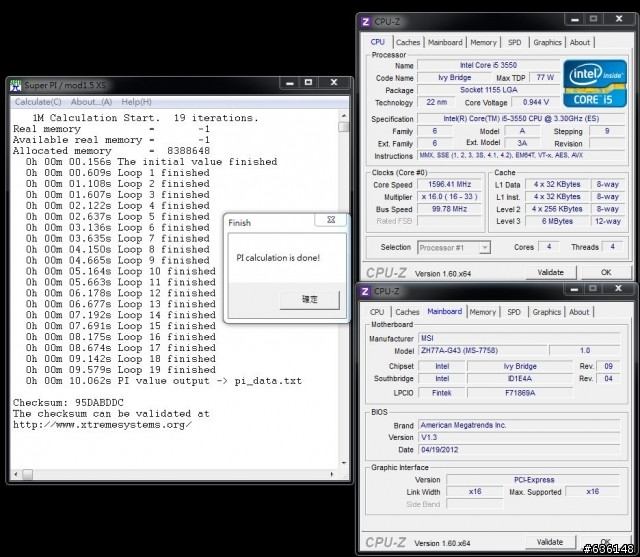Expand the Processor #1 selection dropdown
Image resolution: width=640 pixels, height=557 pixels.
[484, 248]
